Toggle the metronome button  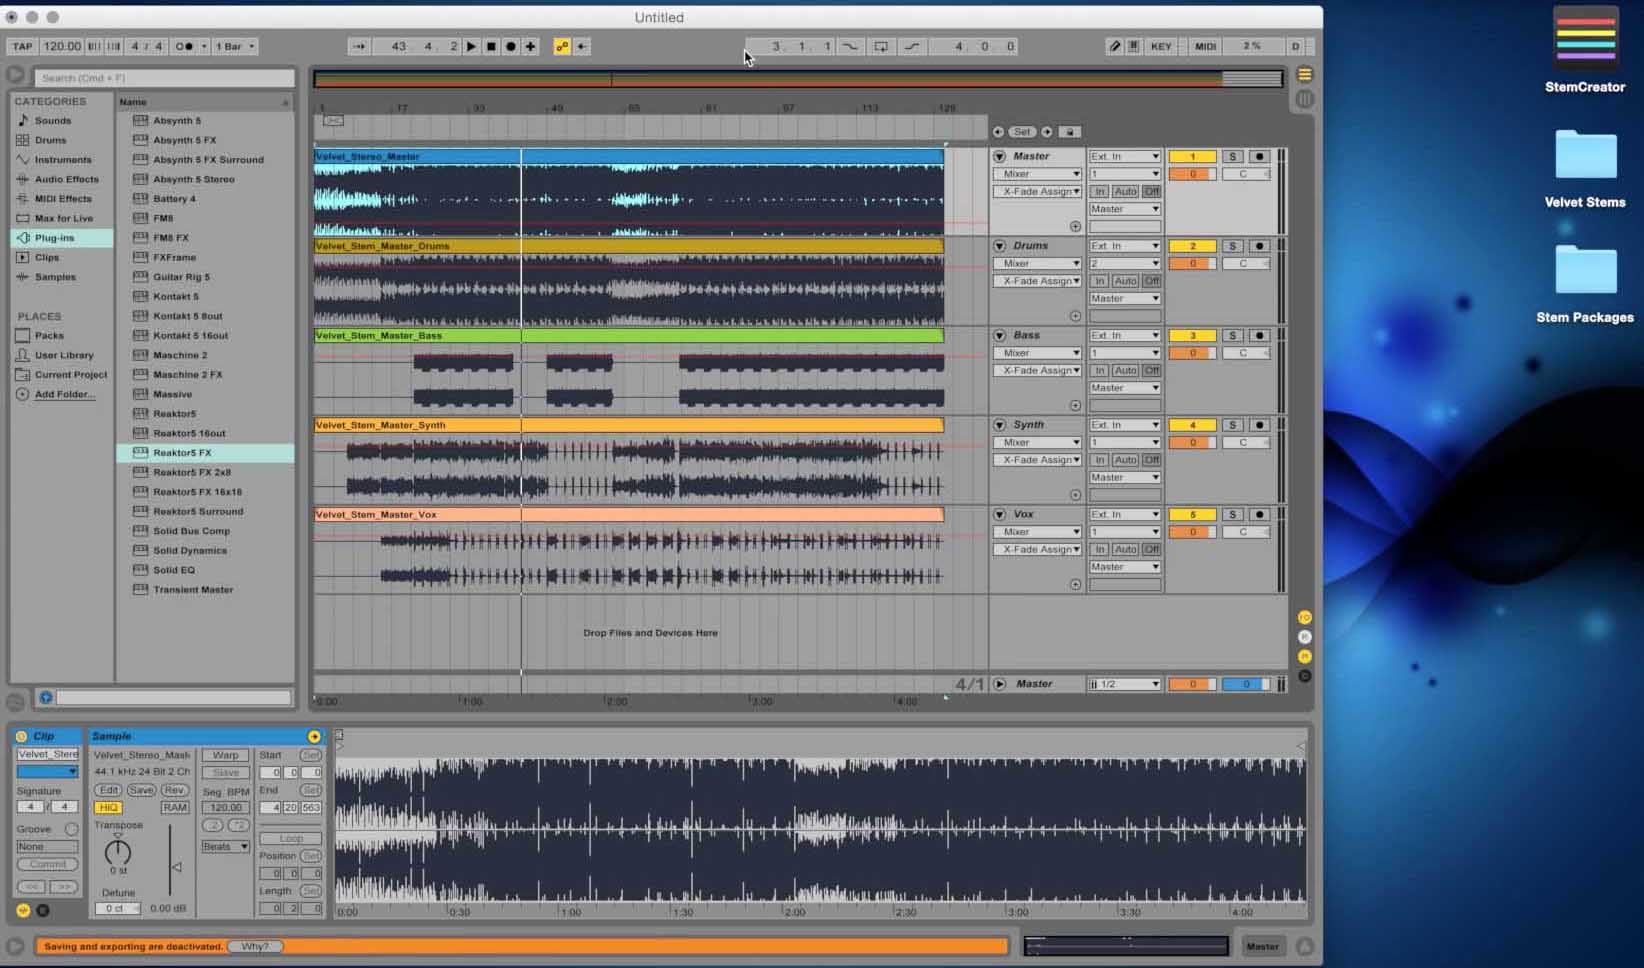tap(184, 46)
